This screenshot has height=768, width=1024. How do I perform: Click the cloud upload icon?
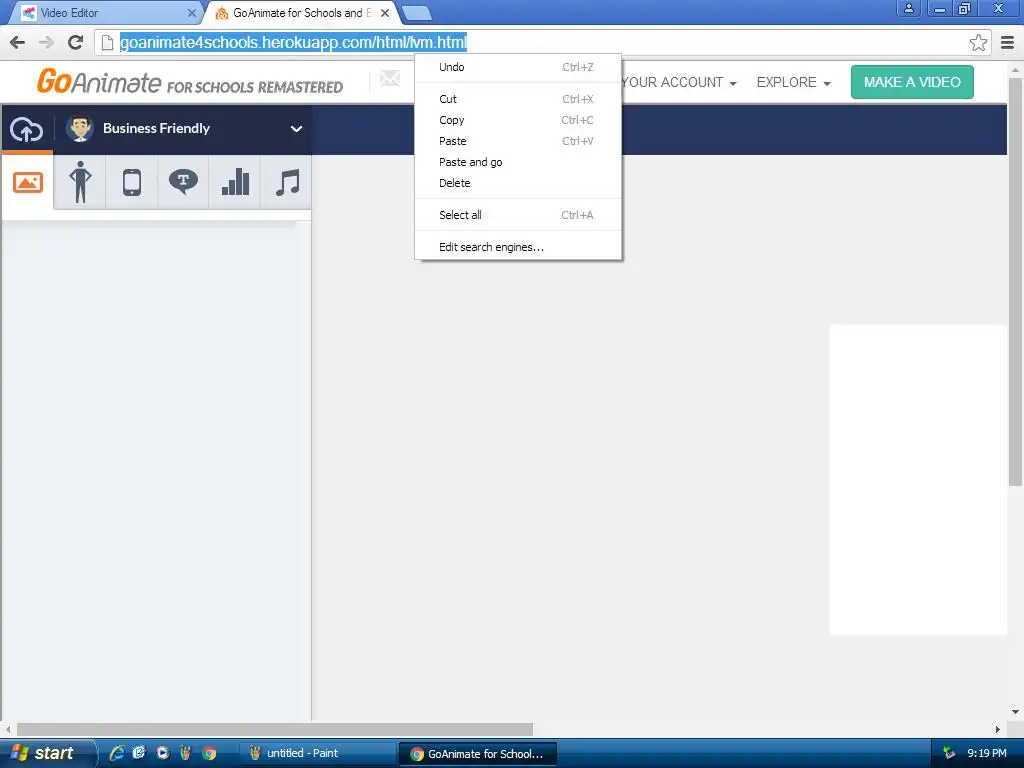26,129
